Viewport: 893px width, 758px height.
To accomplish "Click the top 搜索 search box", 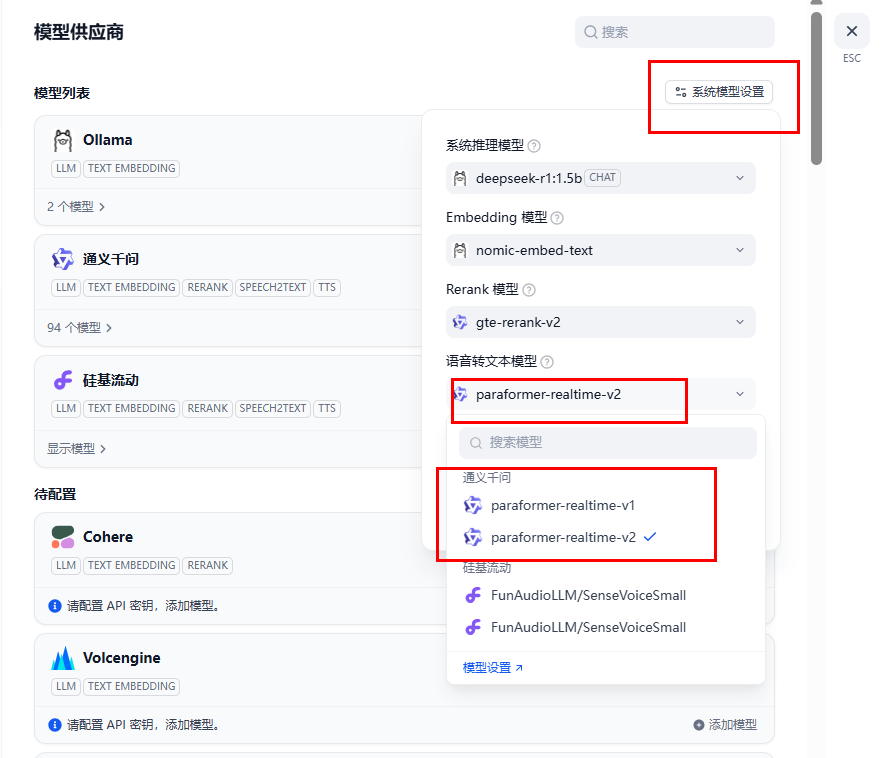I will pyautogui.click(x=674, y=32).
